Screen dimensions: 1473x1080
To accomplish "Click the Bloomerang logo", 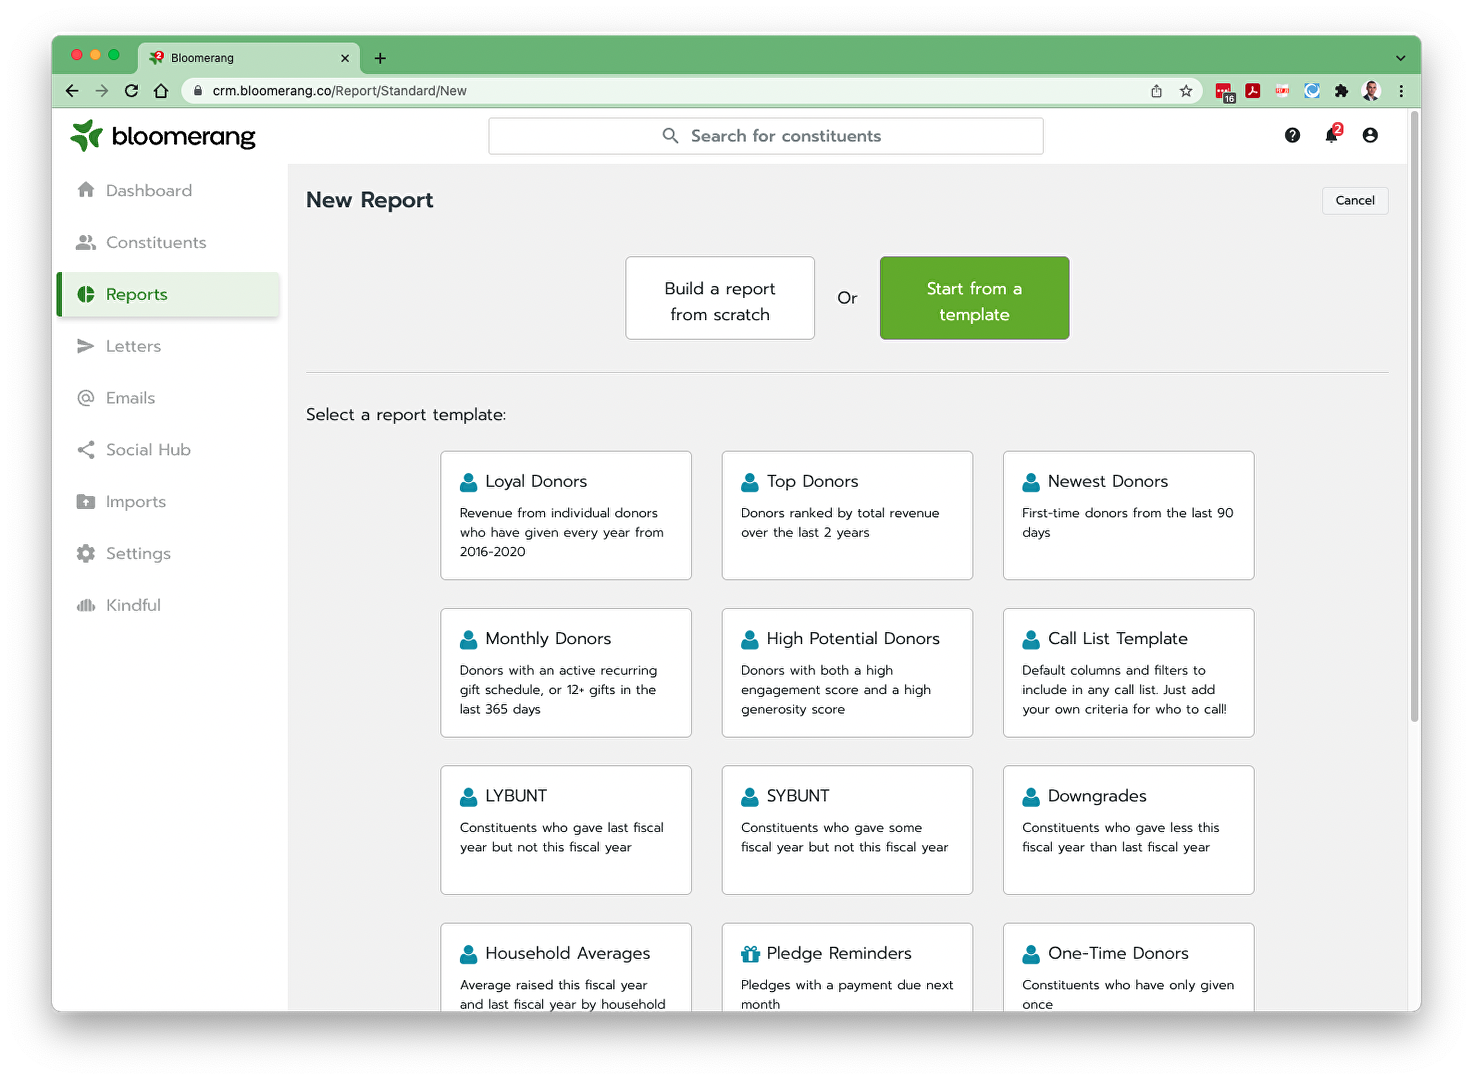I will (x=163, y=136).
